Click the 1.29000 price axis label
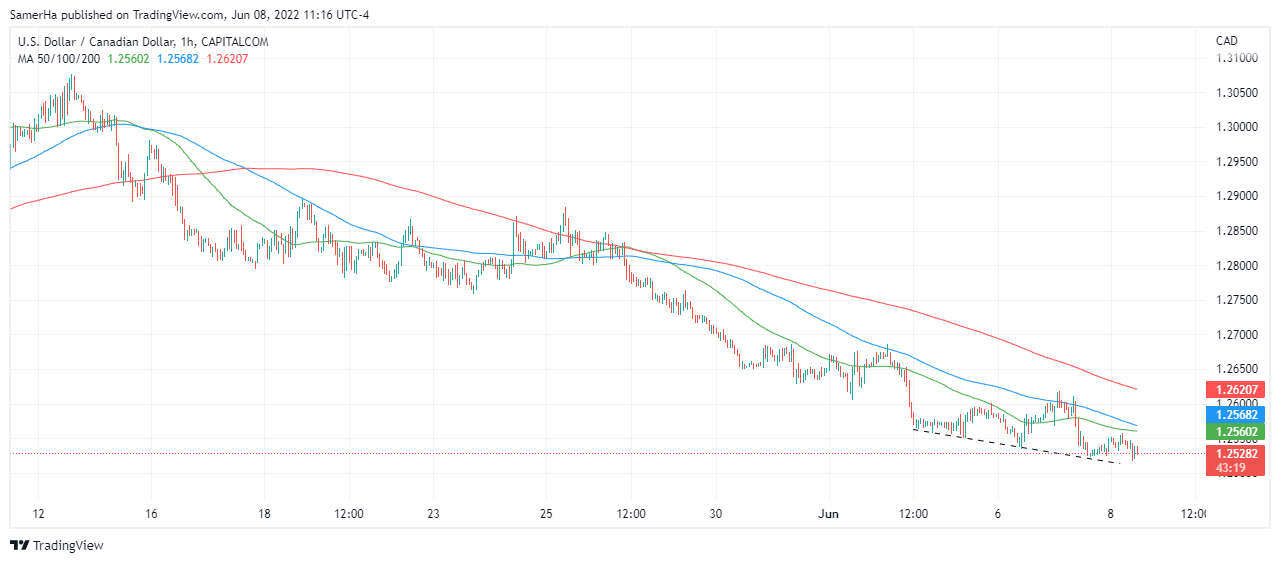The width and height of the screenshot is (1280, 563). coord(1236,196)
